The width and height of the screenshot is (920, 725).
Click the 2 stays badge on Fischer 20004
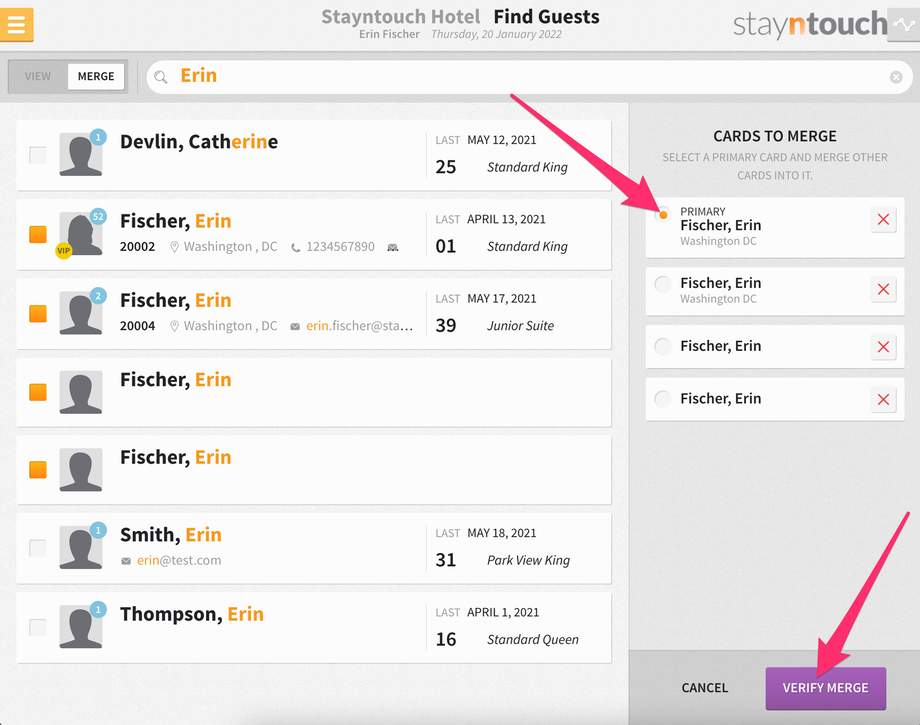click(98, 296)
